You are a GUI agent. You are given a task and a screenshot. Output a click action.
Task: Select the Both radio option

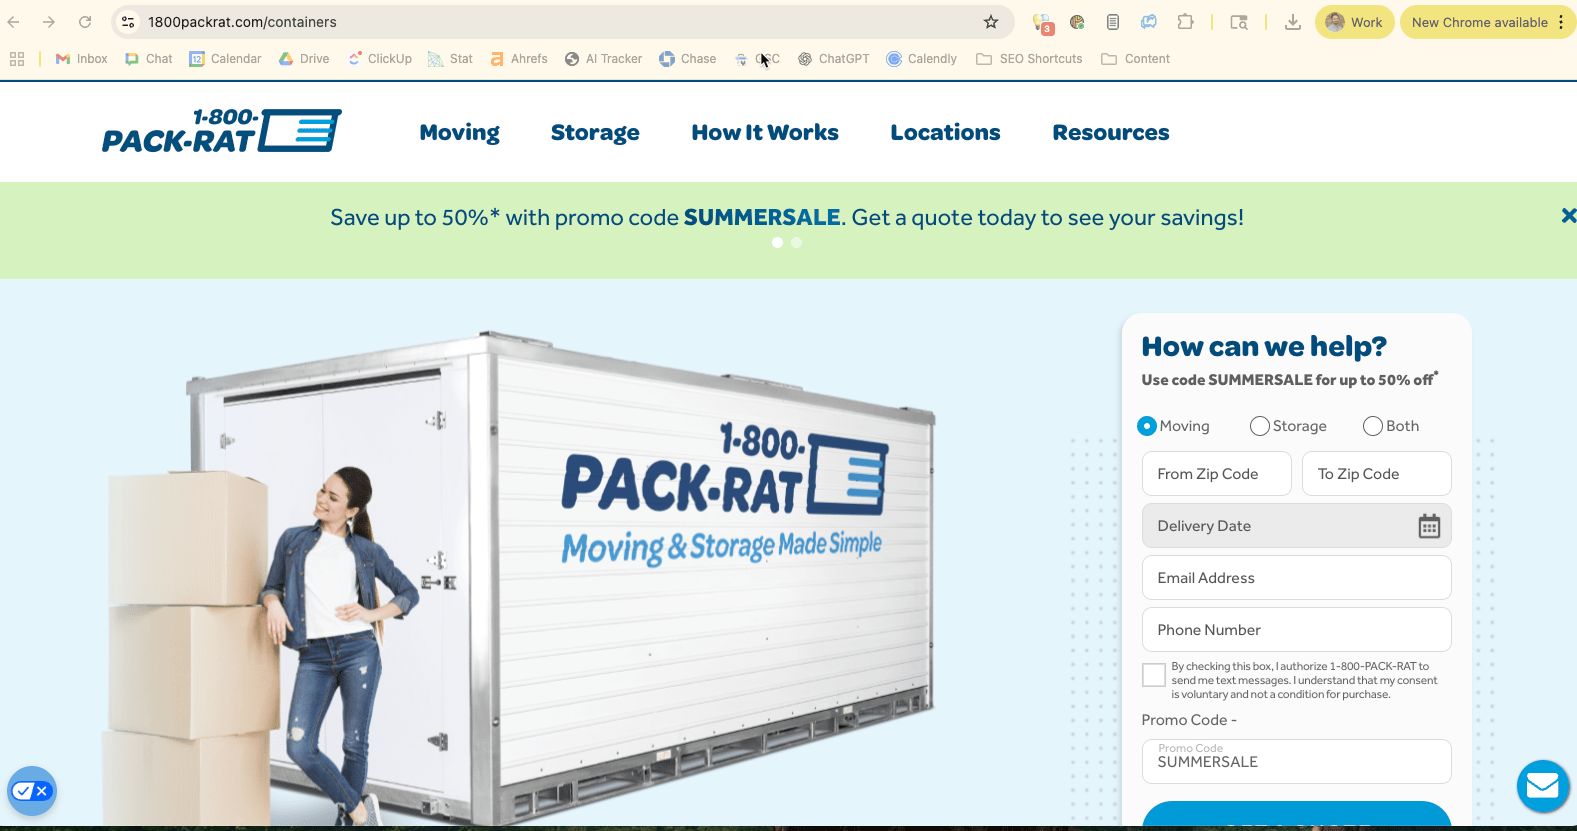(x=1373, y=426)
